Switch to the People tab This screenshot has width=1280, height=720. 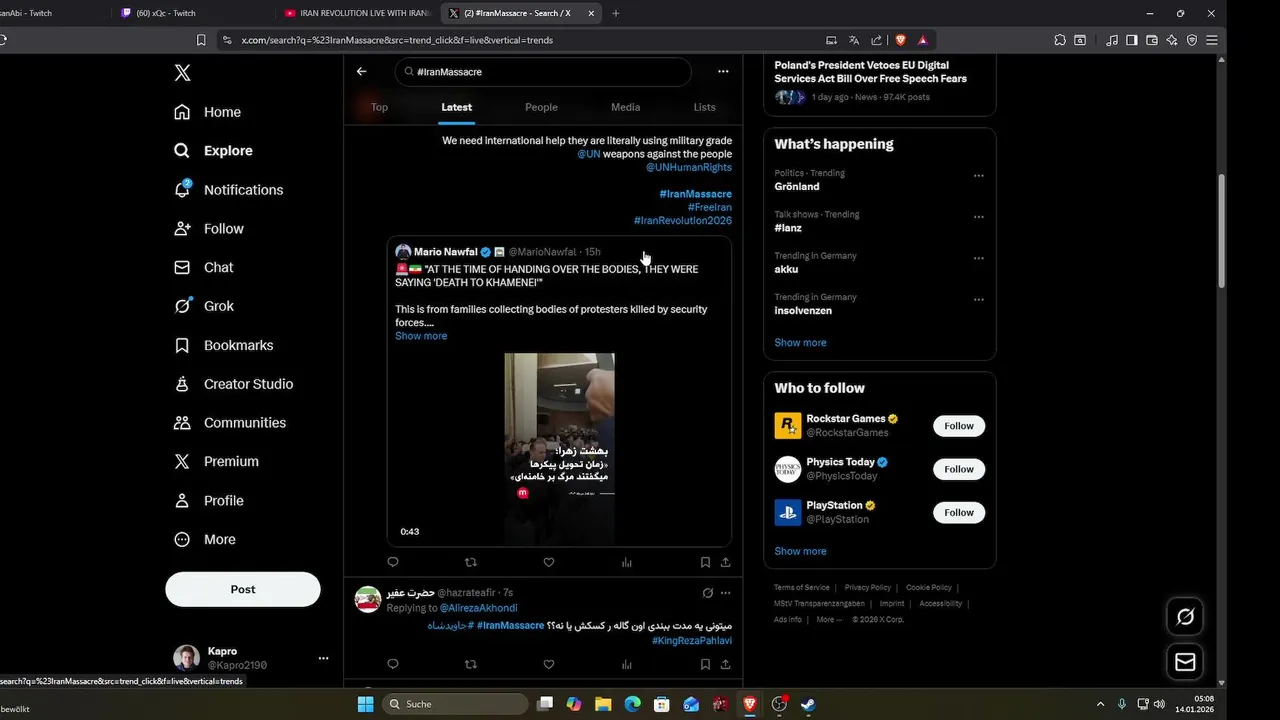click(541, 107)
